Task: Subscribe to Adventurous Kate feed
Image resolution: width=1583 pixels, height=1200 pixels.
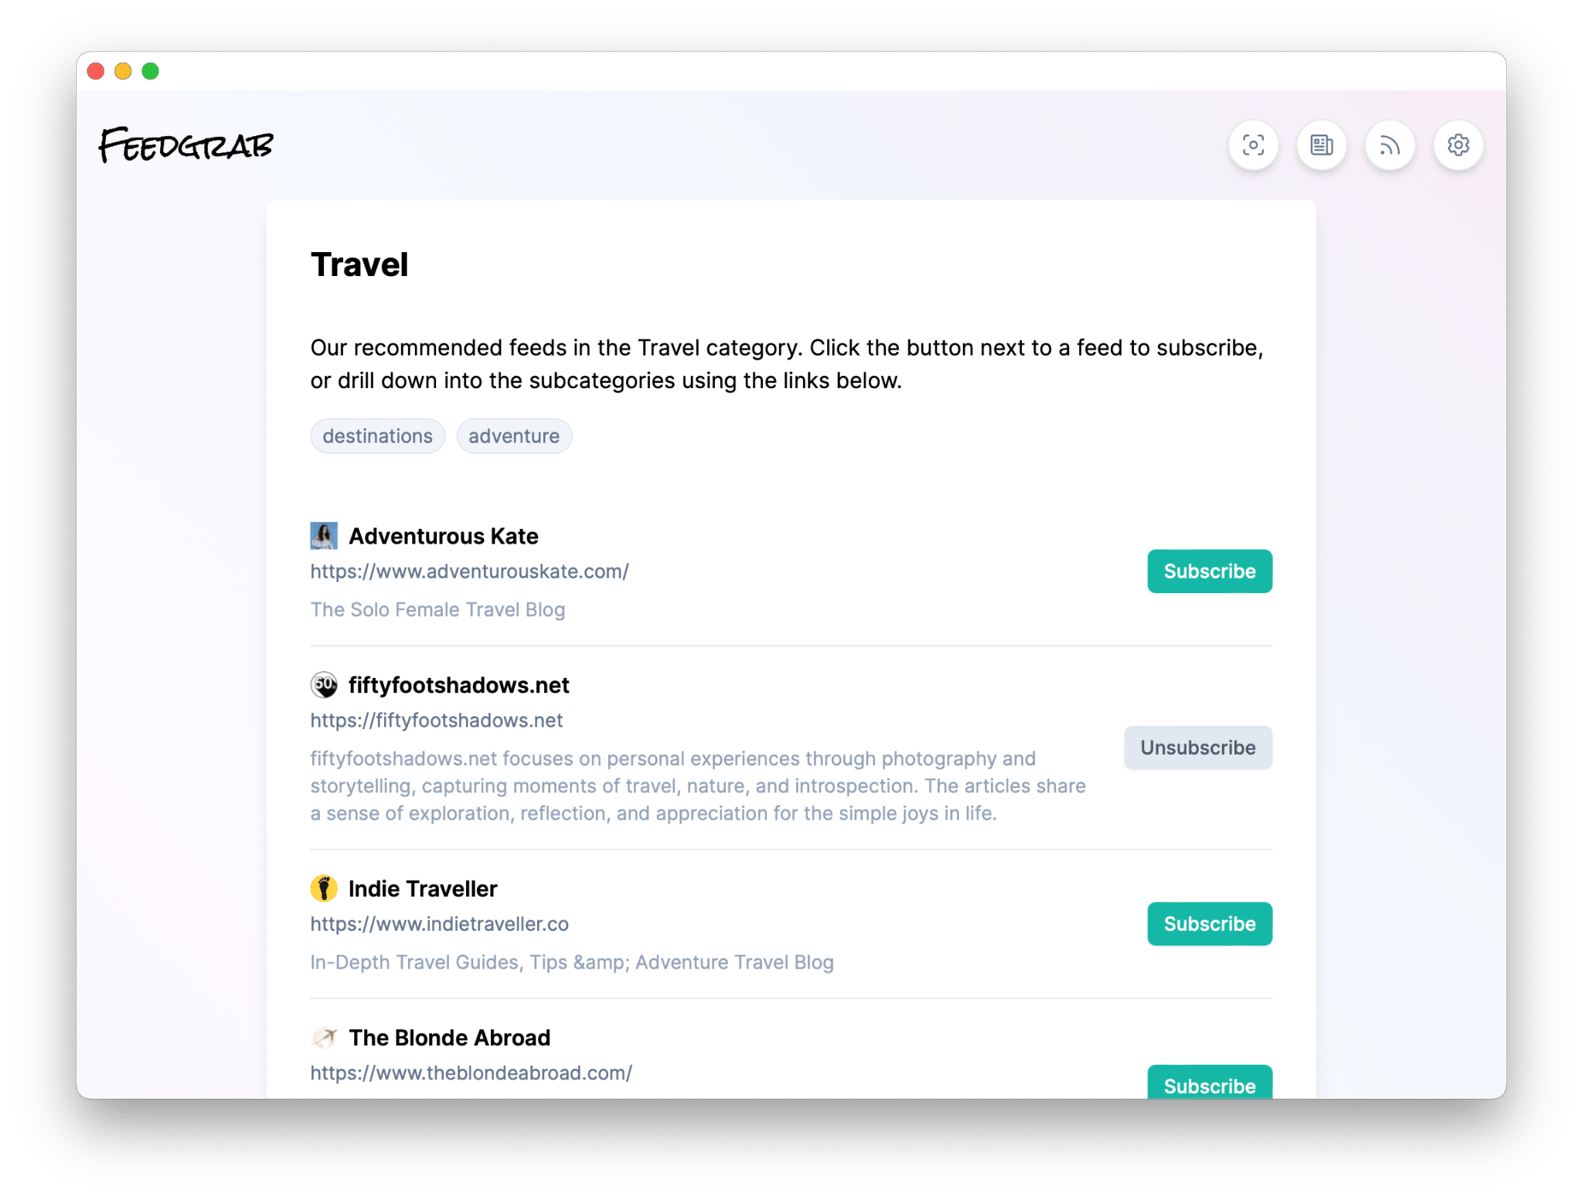Action: coord(1209,571)
